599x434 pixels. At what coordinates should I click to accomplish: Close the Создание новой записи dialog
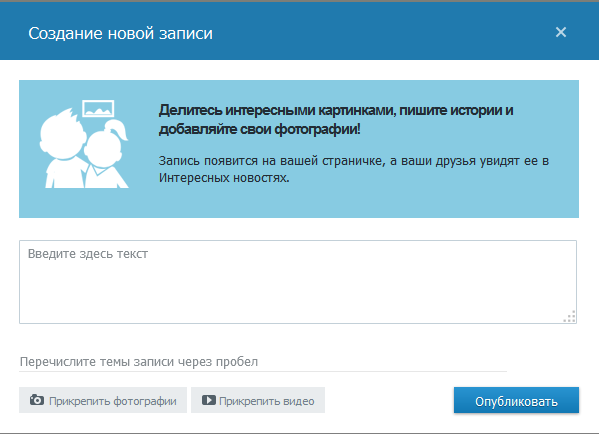pos(560,32)
